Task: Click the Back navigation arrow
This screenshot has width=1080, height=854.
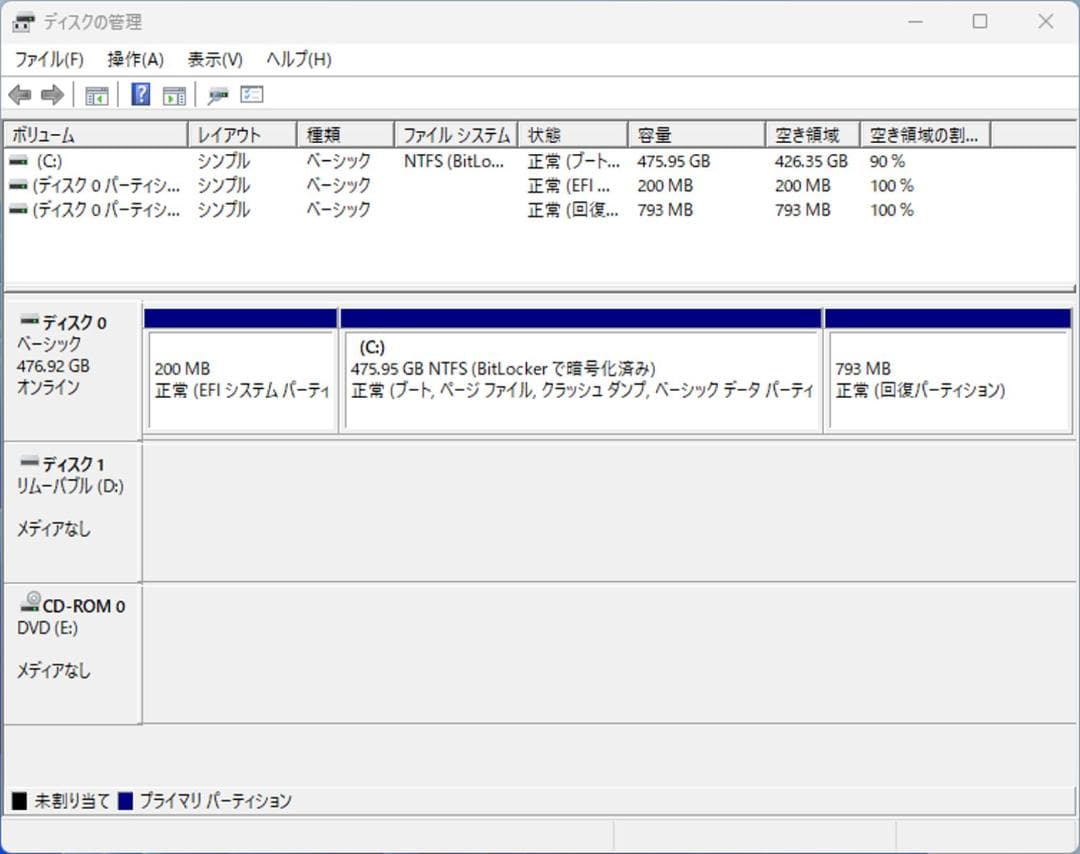Action: pyautogui.click(x=21, y=94)
